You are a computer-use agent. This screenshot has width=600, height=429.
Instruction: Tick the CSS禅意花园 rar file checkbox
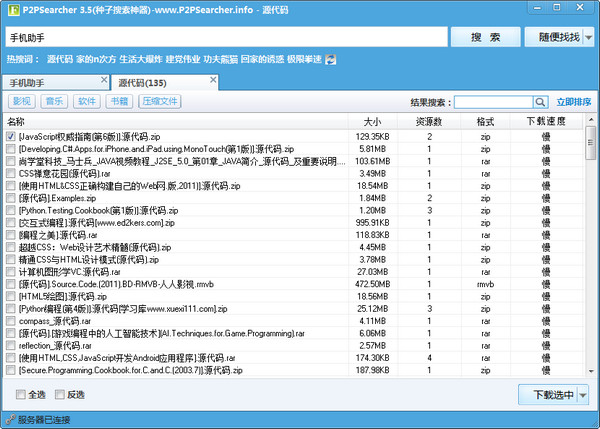[x=11, y=173]
